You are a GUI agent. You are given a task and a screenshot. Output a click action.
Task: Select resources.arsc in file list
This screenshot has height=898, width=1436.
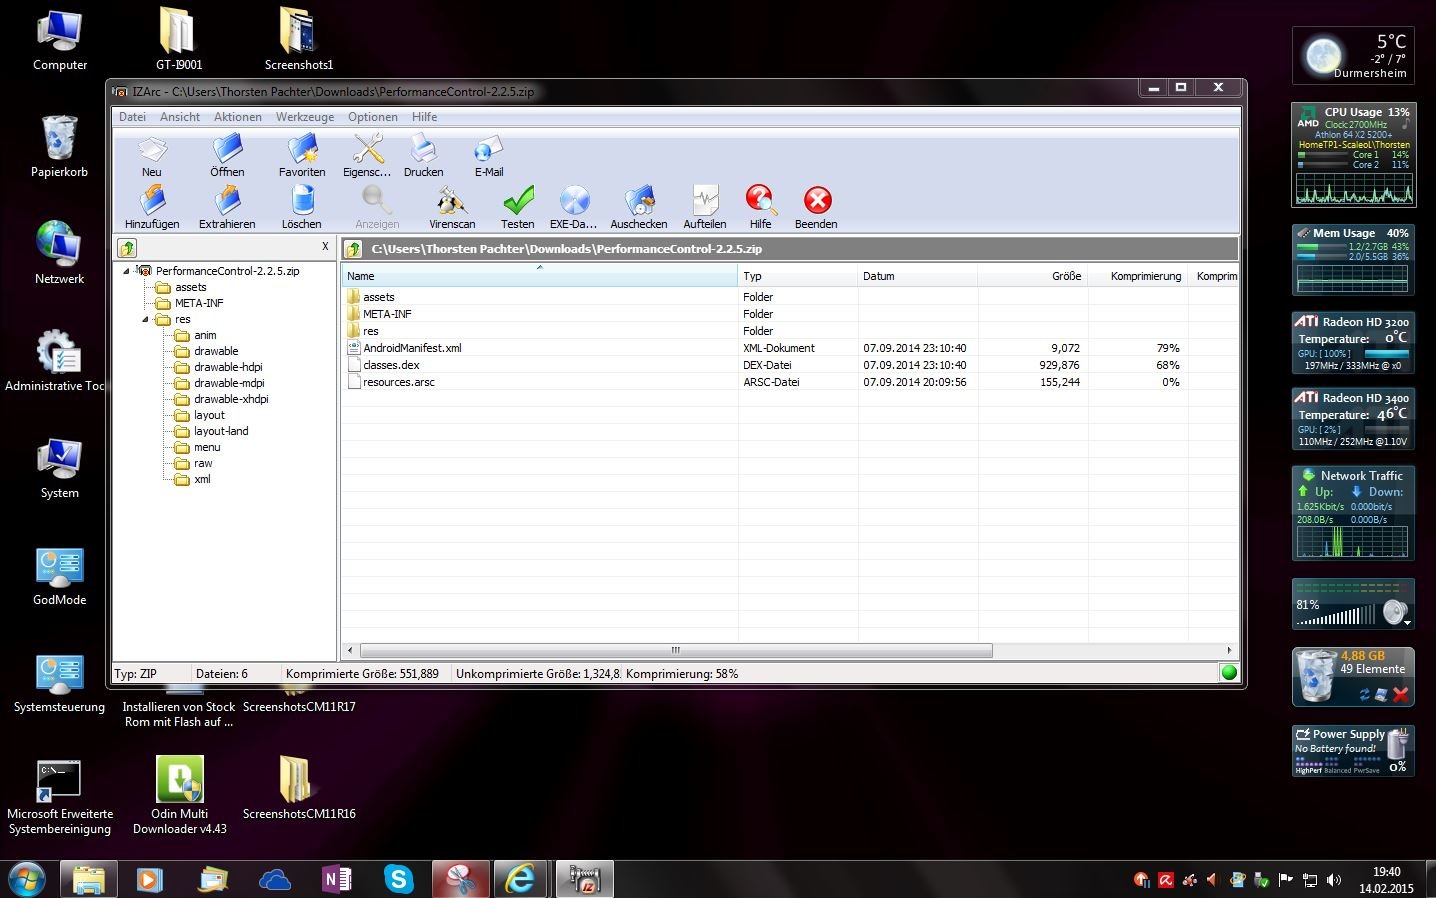click(x=398, y=382)
